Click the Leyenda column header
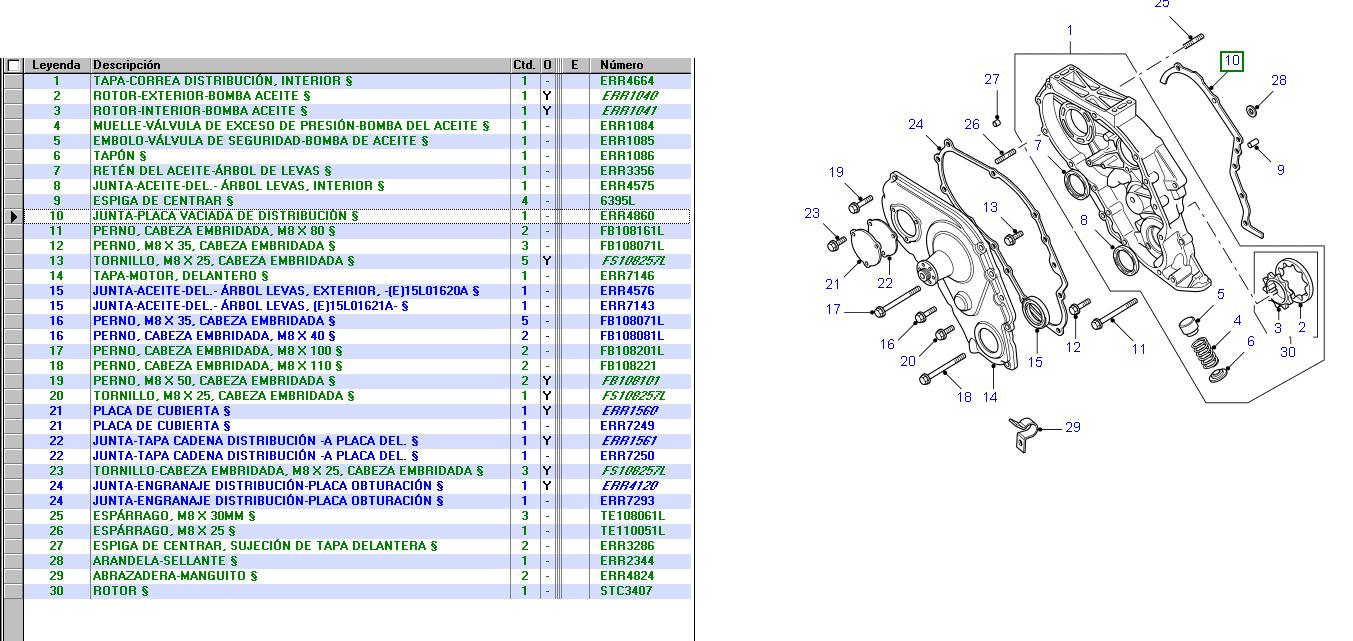 [x=56, y=65]
